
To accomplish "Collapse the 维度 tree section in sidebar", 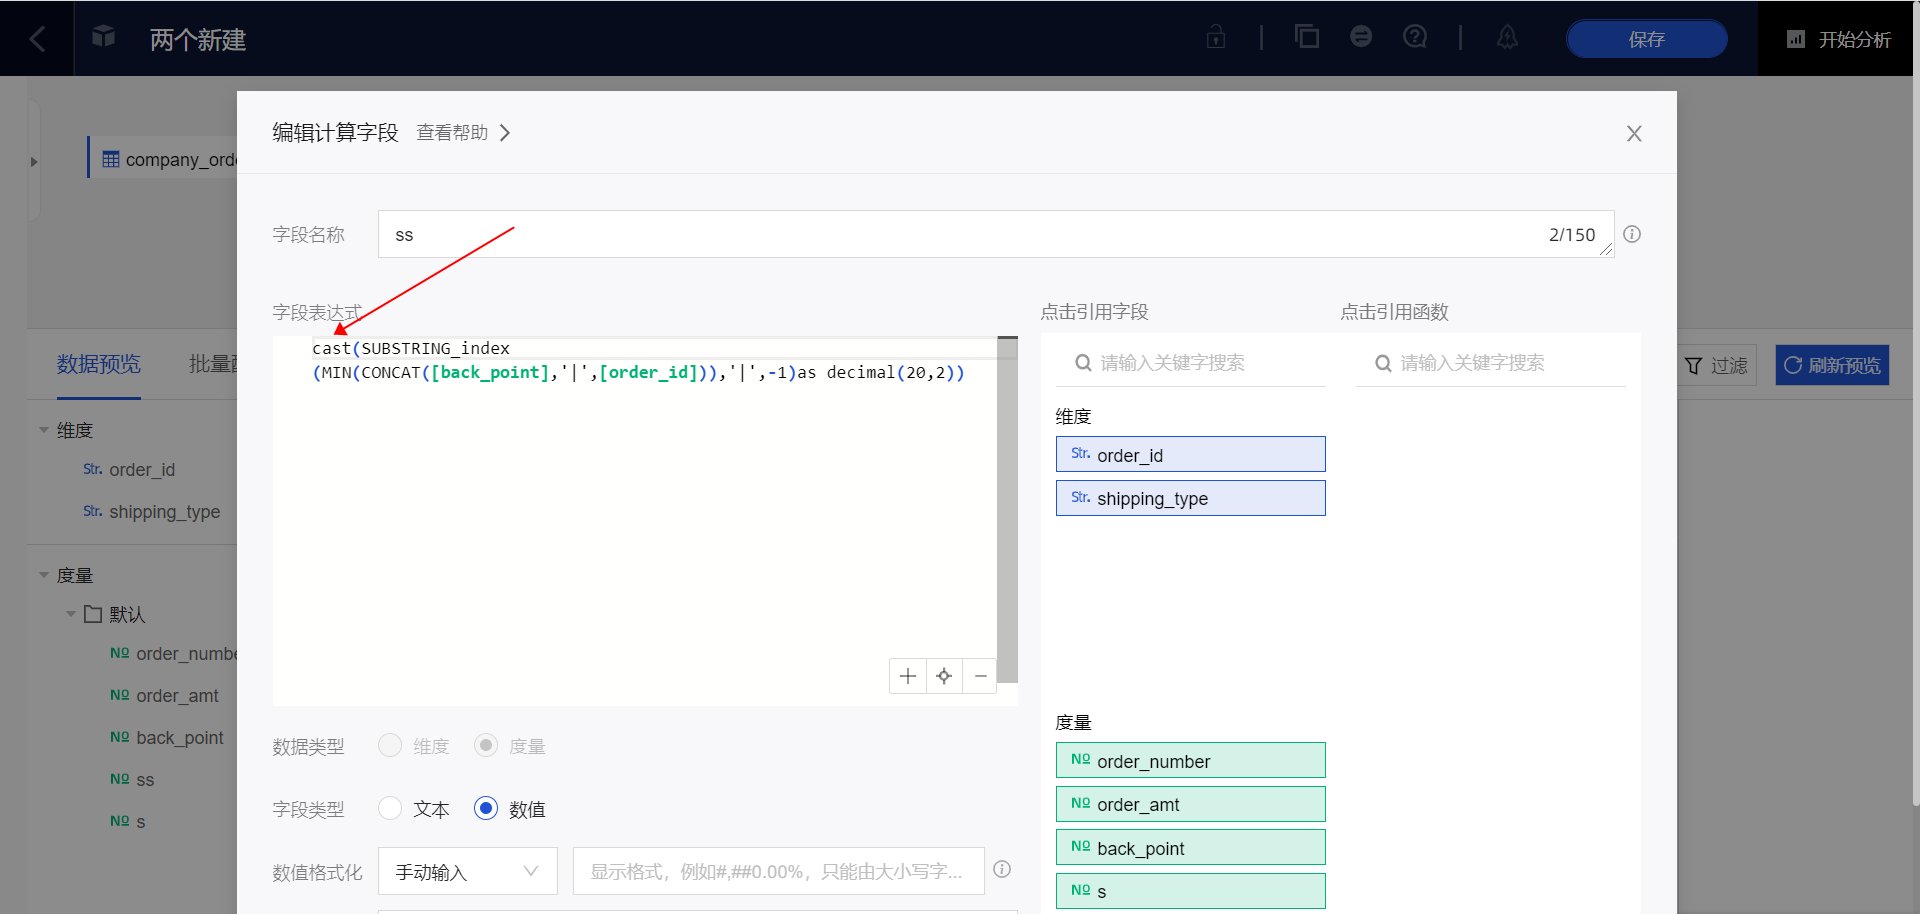I will tap(44, 430).
